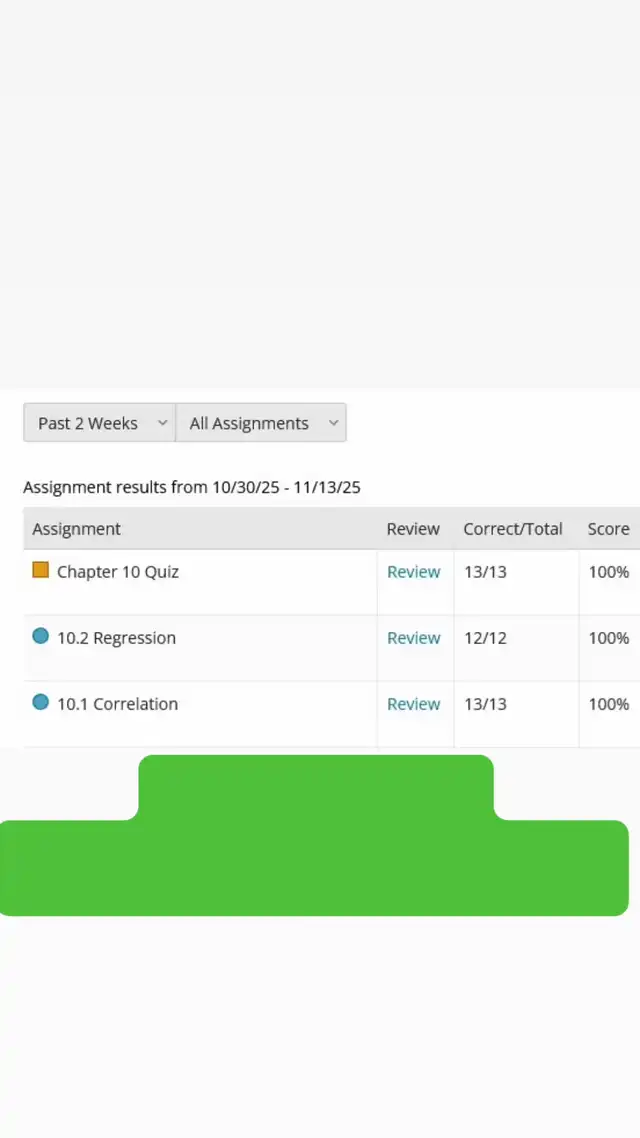Expand the All Assignments filter dropdown
This screenshot has width=640, height=1138.
point(261,423)
